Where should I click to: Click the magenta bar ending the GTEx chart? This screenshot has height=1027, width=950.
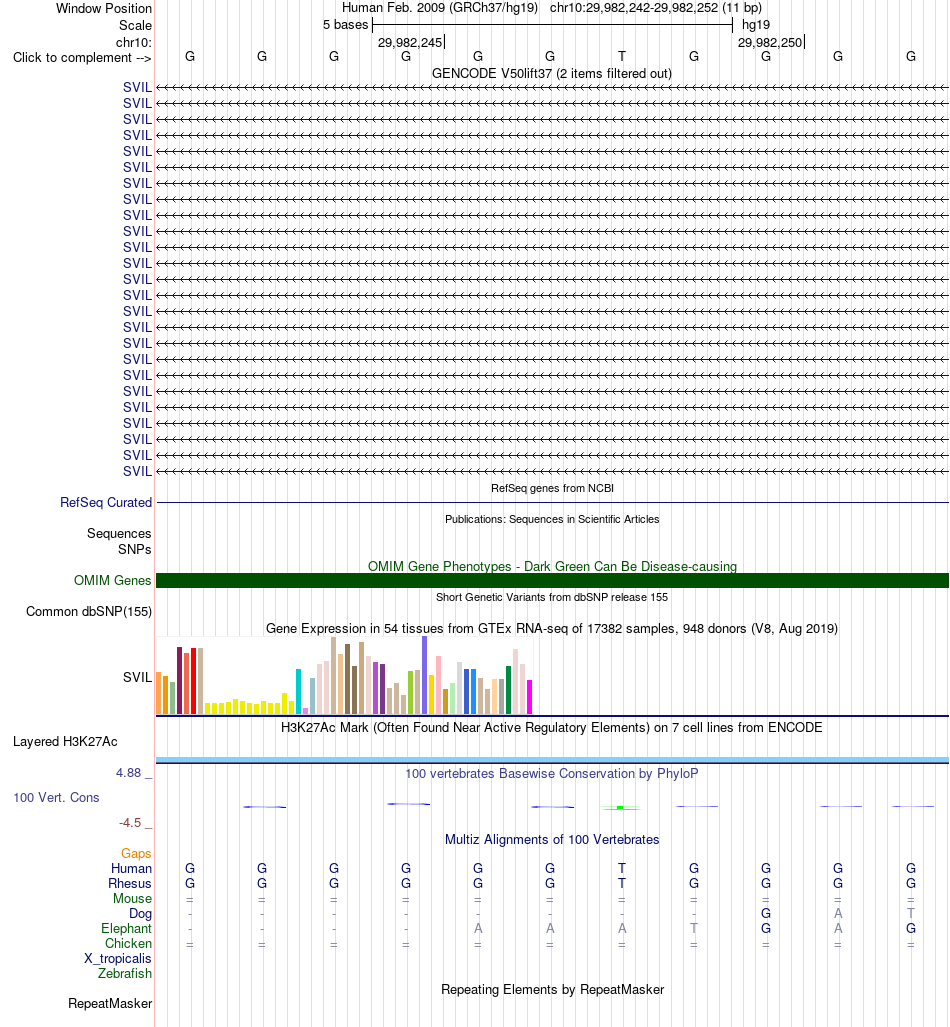click(529, 697)
